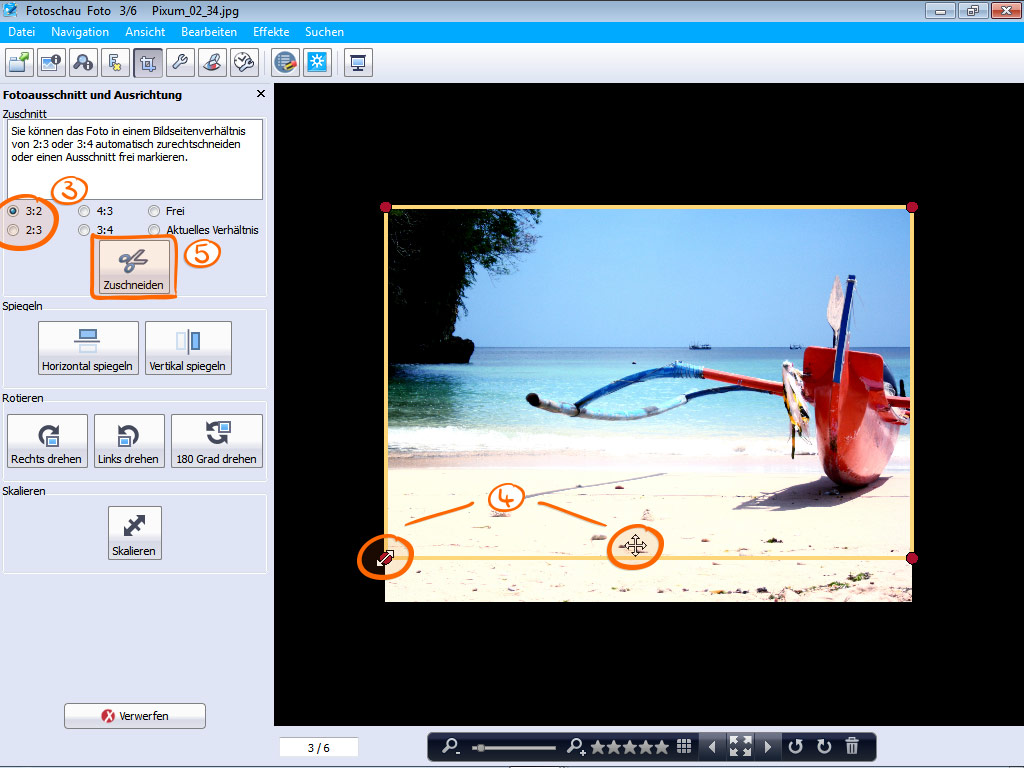Click the image info toolbar icon

pyautogui.click(x=51, y=63)
